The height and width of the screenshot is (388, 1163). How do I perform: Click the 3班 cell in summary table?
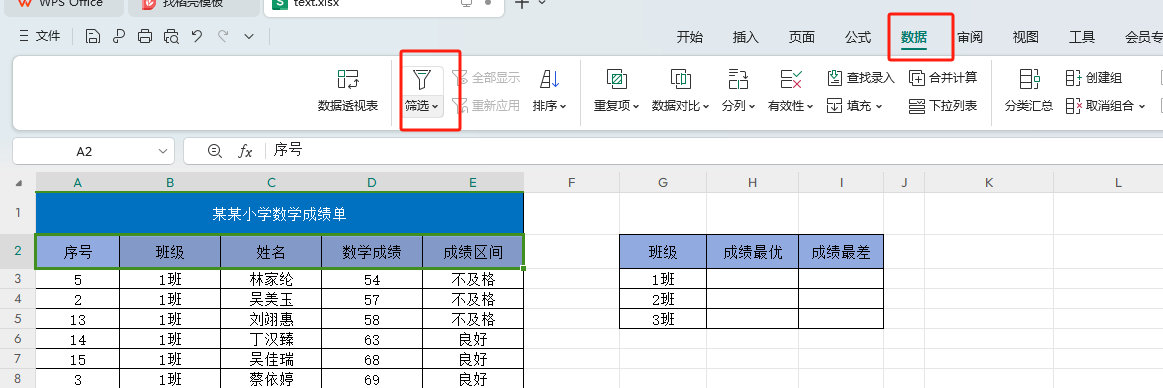pyautogui.click(x=663, y=320)
